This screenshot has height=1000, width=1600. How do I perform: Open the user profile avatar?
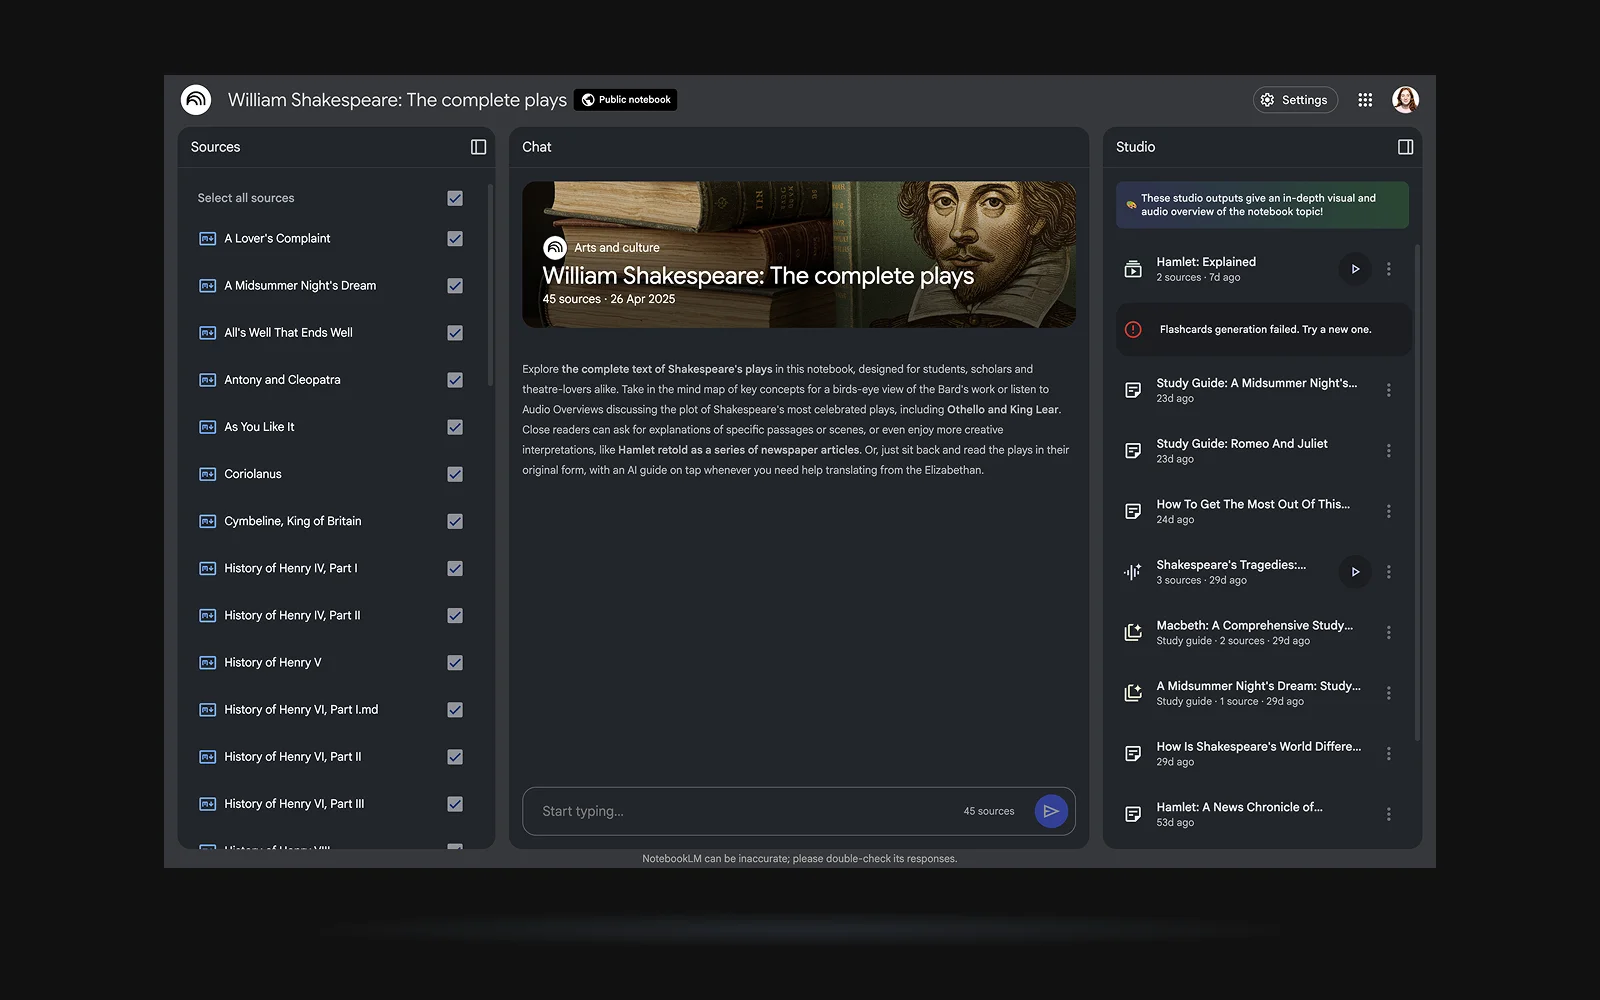coord(1405,100)
